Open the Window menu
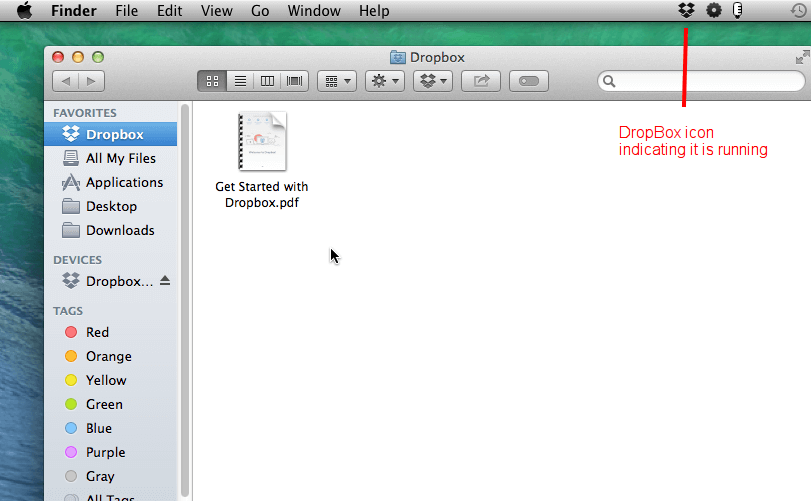This screenshot has width=811, height=501. (314, 11)
